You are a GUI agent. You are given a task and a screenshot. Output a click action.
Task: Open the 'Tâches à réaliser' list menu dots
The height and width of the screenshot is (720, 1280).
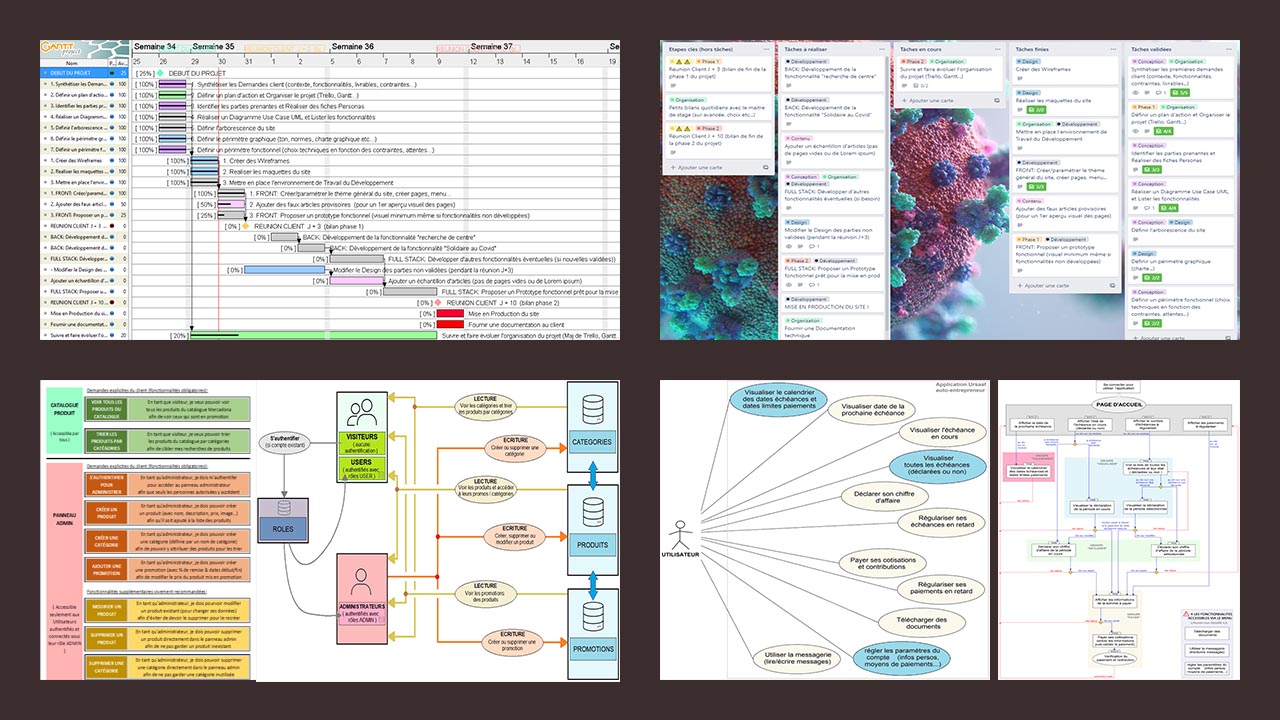(x=881, y=49)
